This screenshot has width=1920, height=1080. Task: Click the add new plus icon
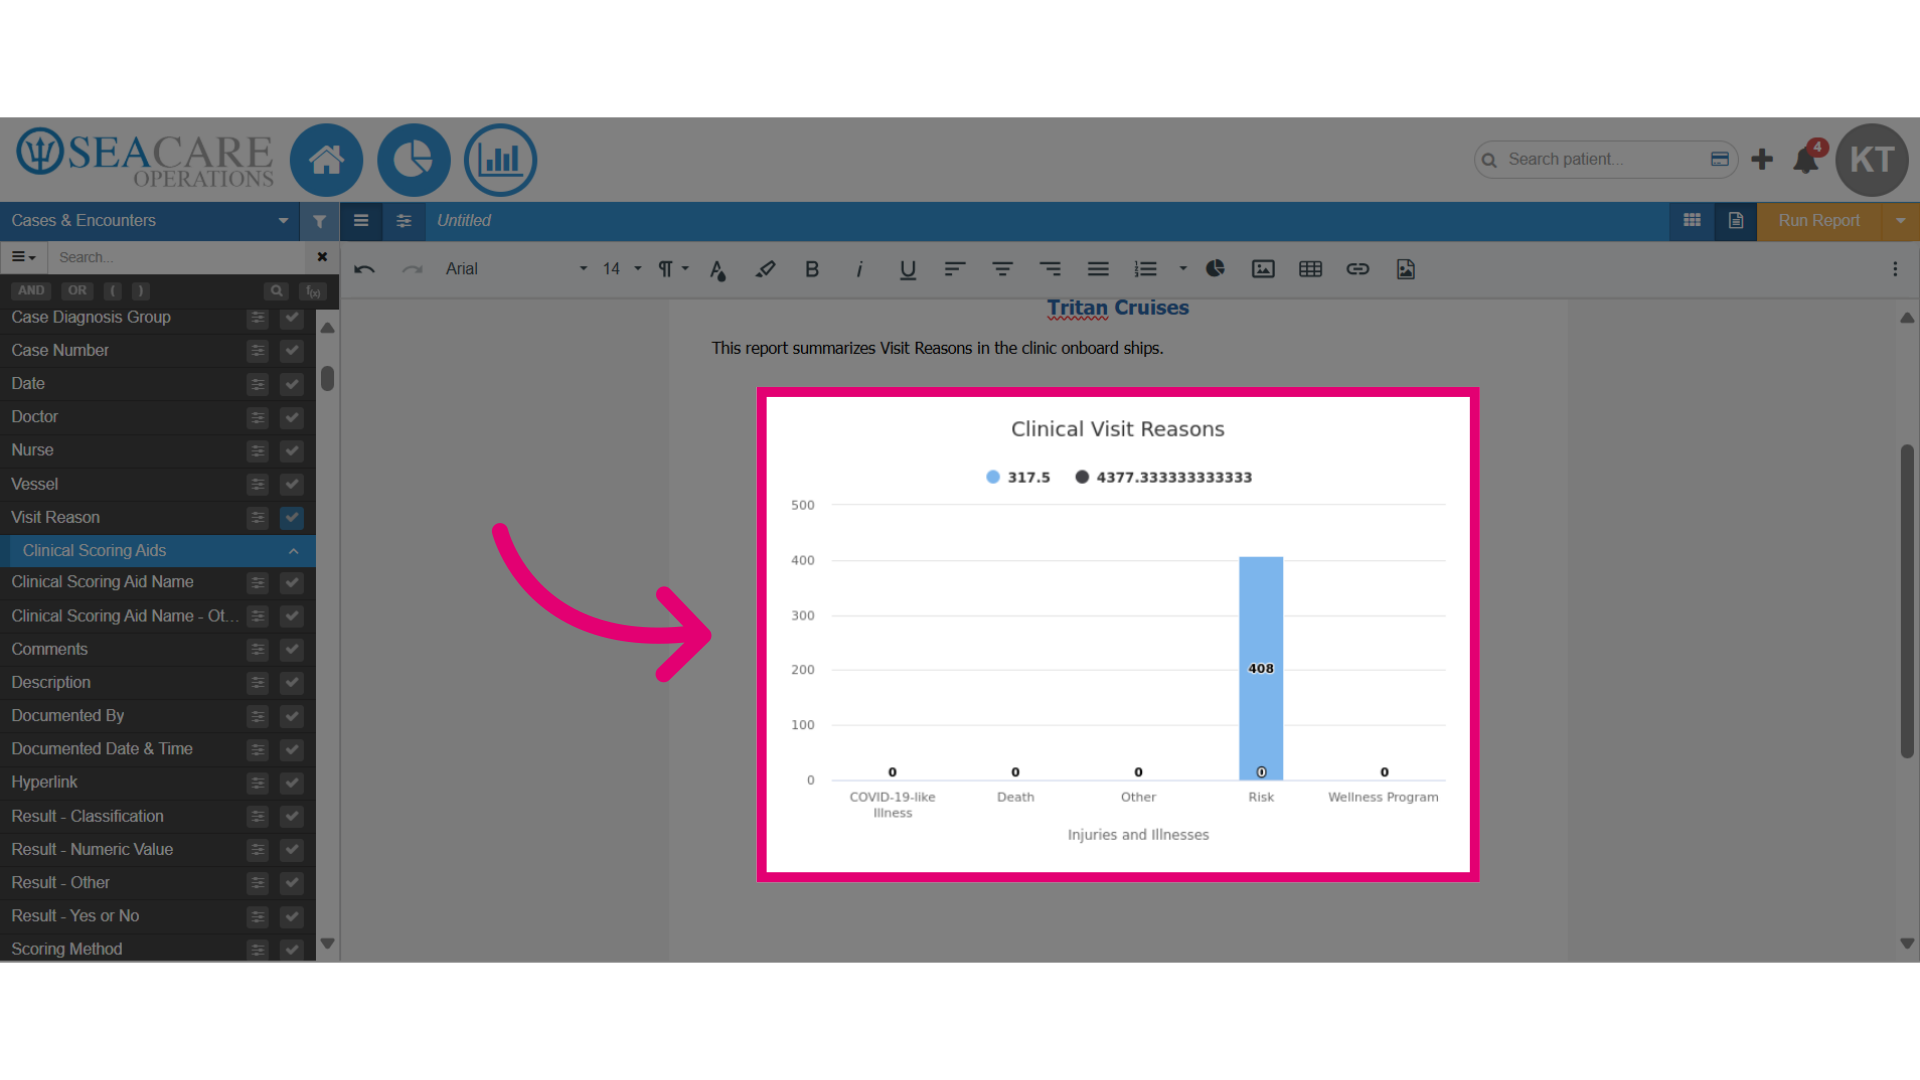tap(1762, 159)
